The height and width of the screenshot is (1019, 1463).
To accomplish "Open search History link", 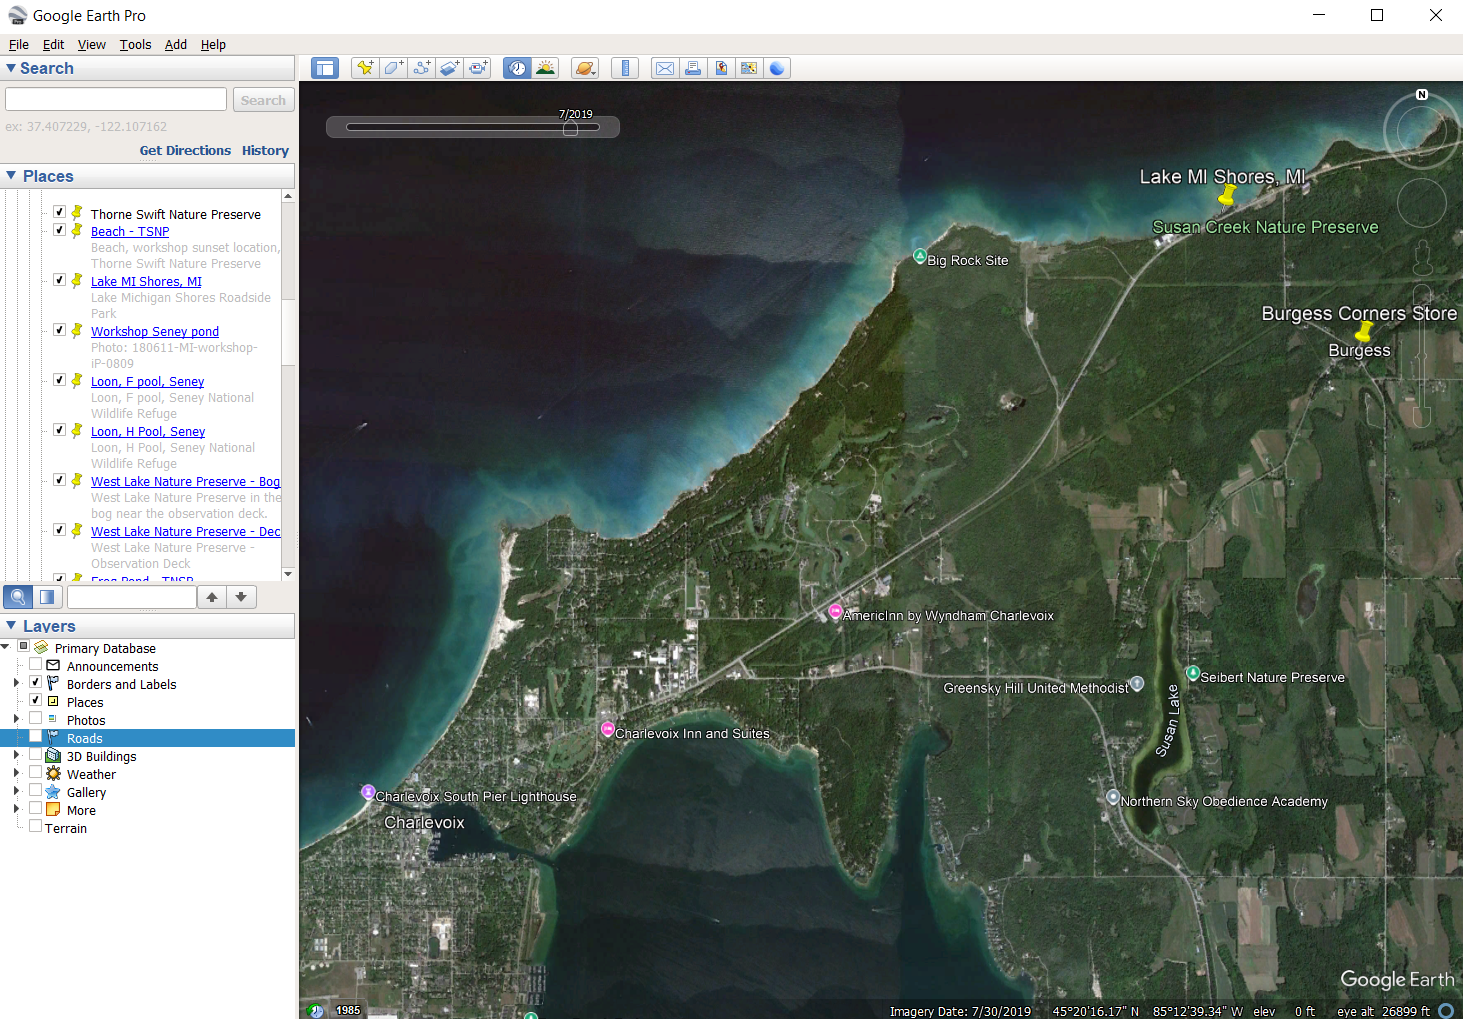I will click(265, 151).
